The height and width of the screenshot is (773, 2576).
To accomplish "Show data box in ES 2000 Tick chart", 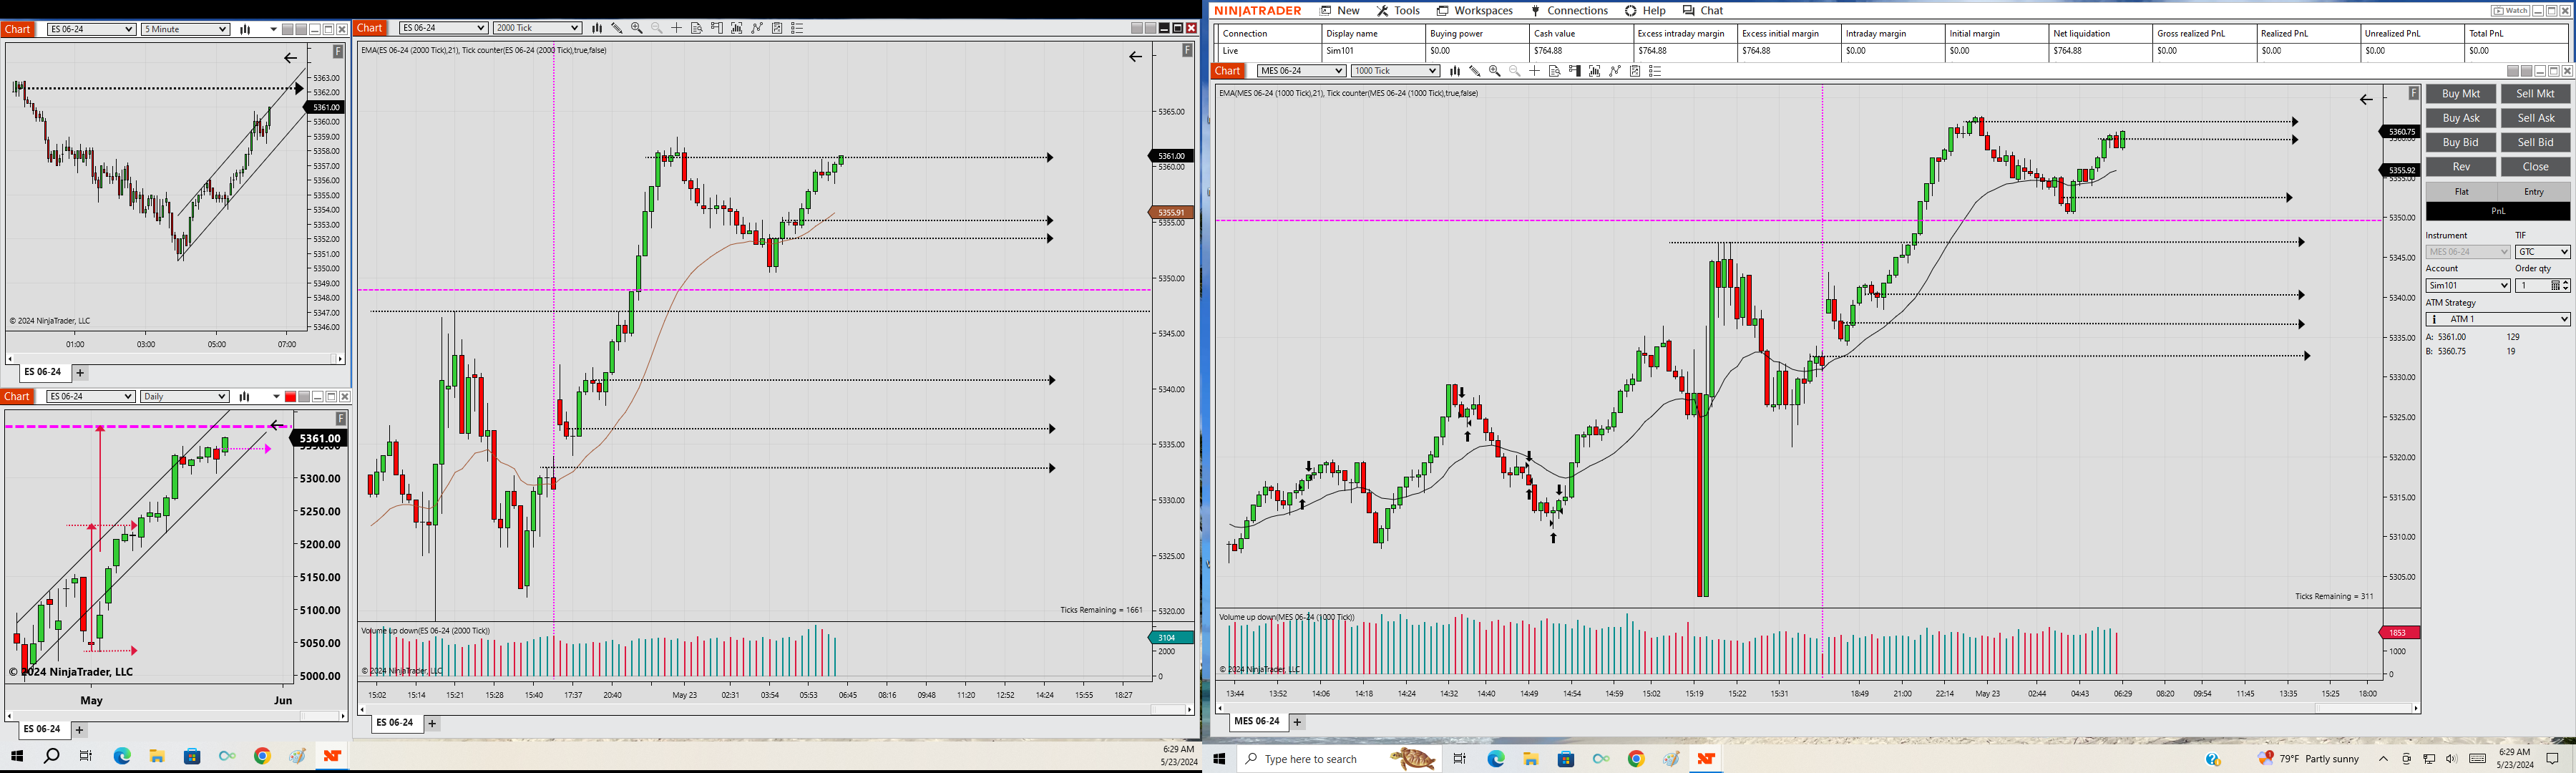I will pos(697,28).
